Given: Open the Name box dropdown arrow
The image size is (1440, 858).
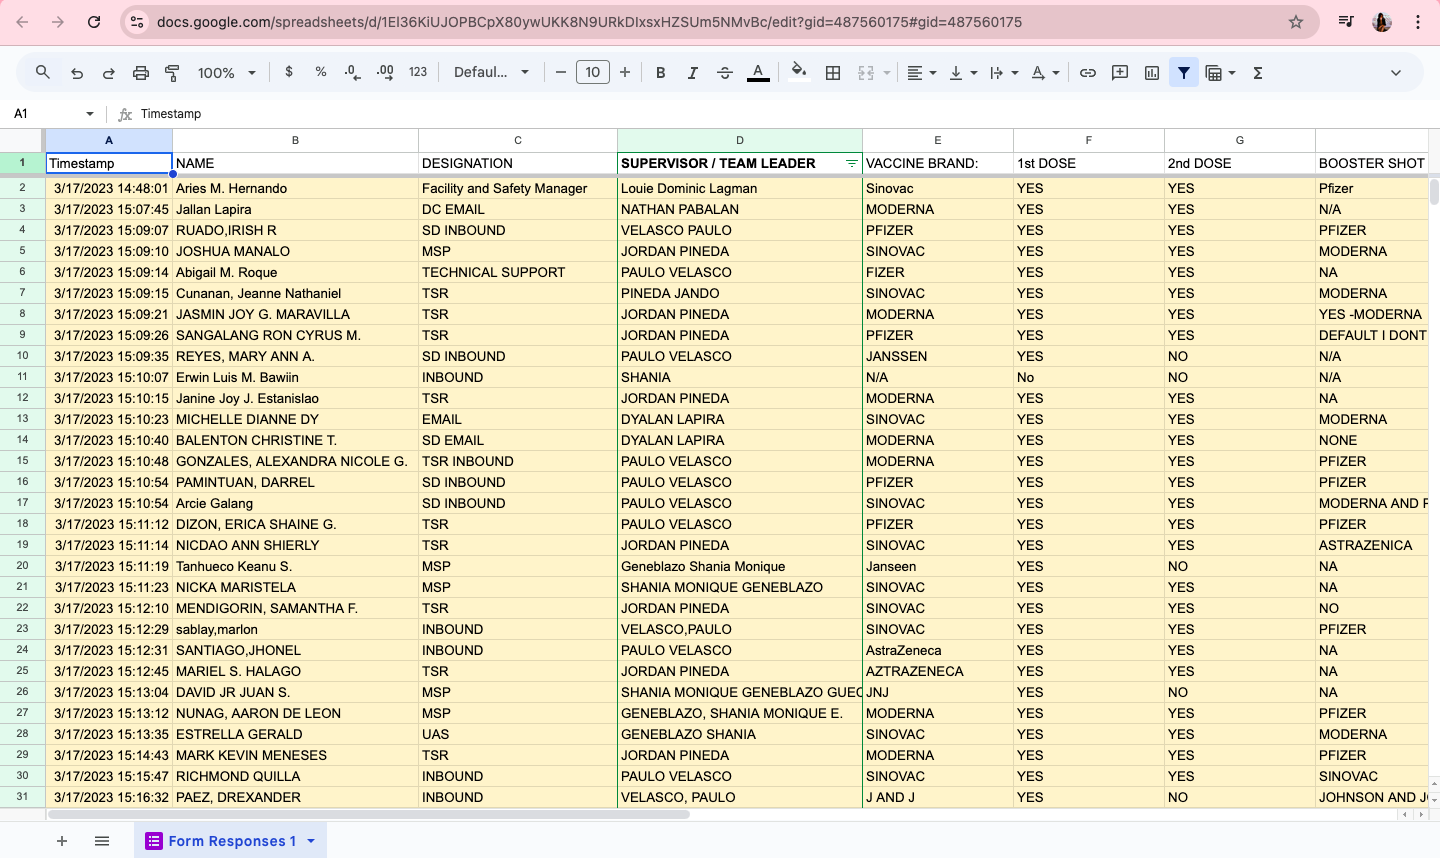Looking at the screenshot, I should (90, 114).
